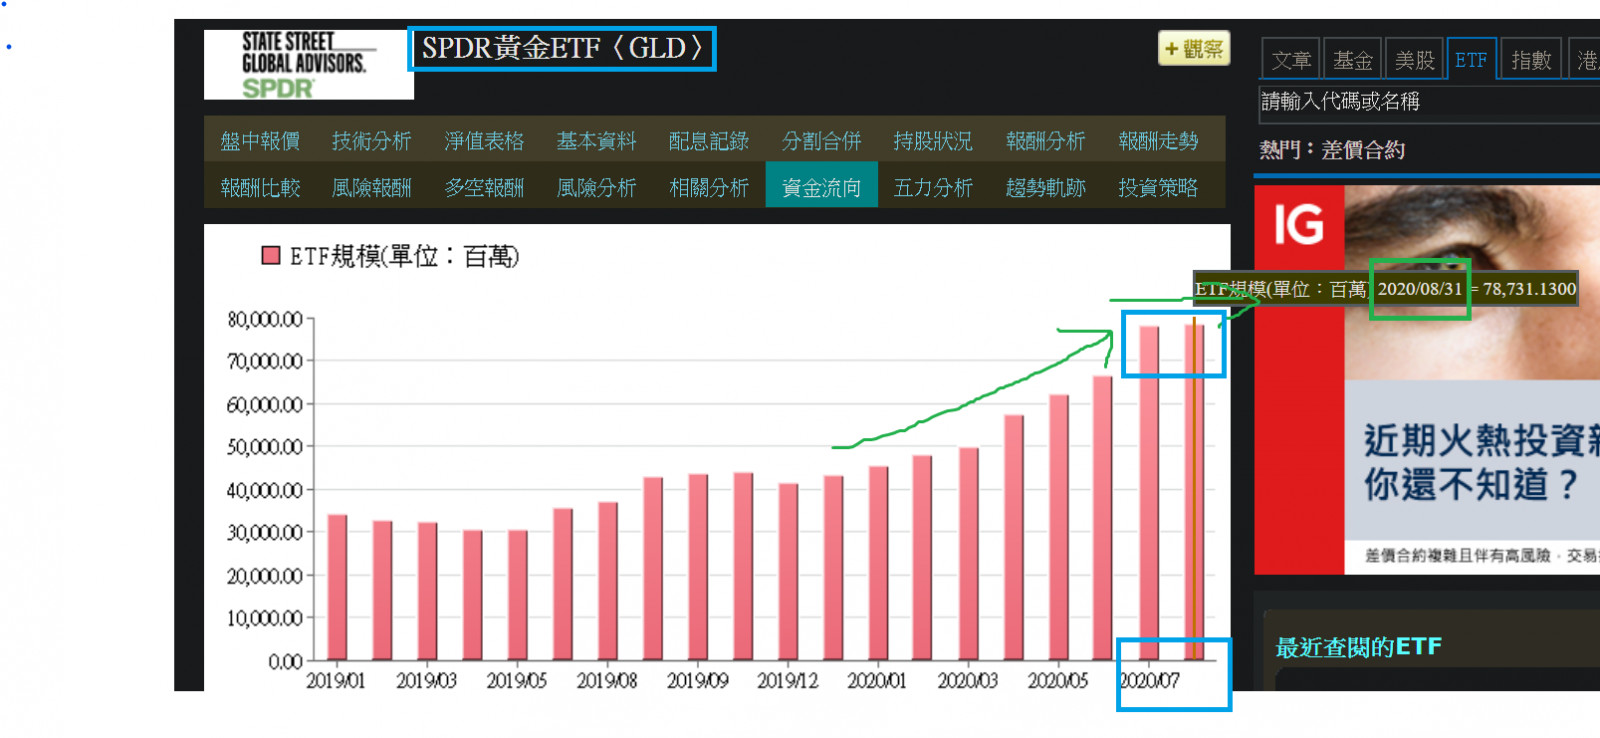Select the ETF search category tab
Screen dimensions: 1600x738
tap(1471, 60)
